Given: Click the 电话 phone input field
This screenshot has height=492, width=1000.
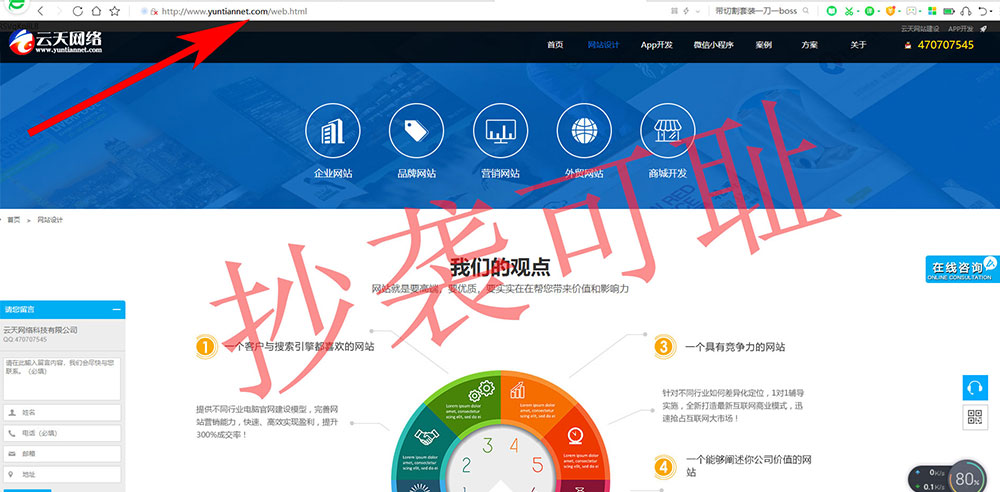Looking at the screenshot, I should pyautogui.click(x=62, y=433).
